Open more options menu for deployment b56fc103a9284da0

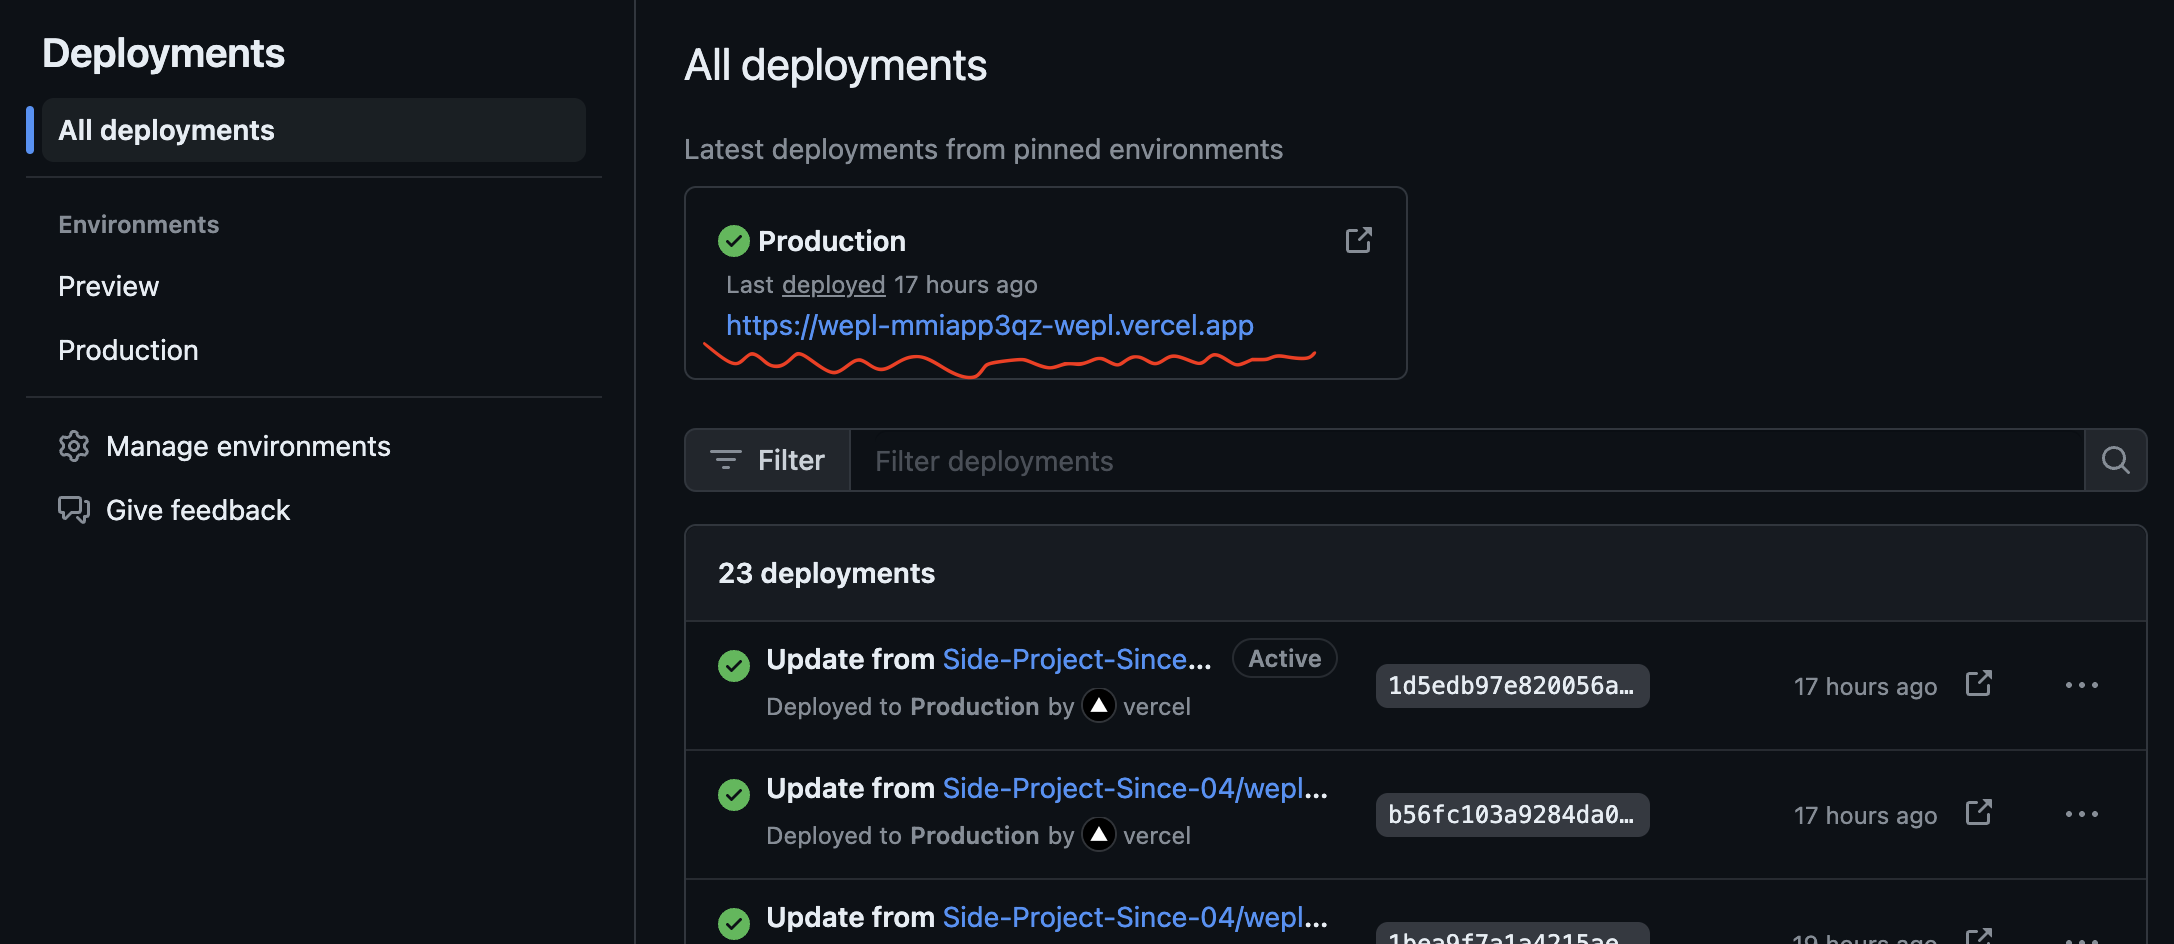point(2082,814)
